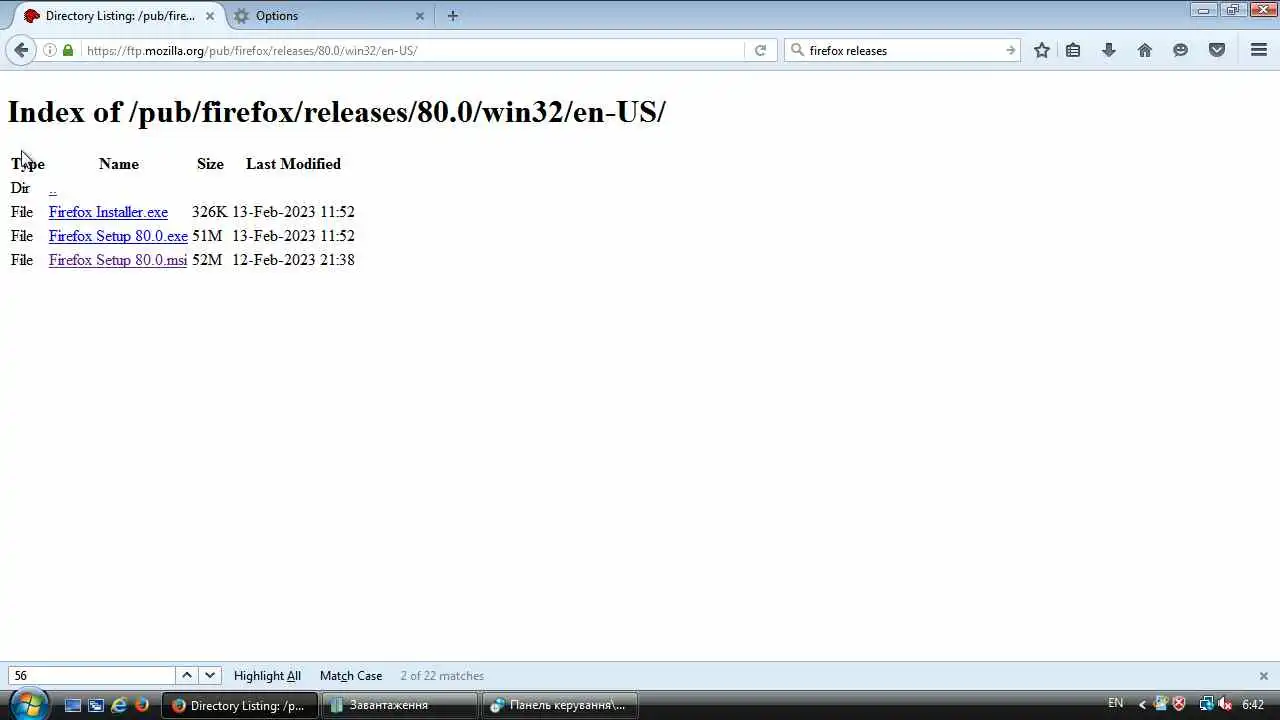Download Firefox Setup 80.0.msi
Viewport: 1280px width, 720px height.
[x=118, y=260]
